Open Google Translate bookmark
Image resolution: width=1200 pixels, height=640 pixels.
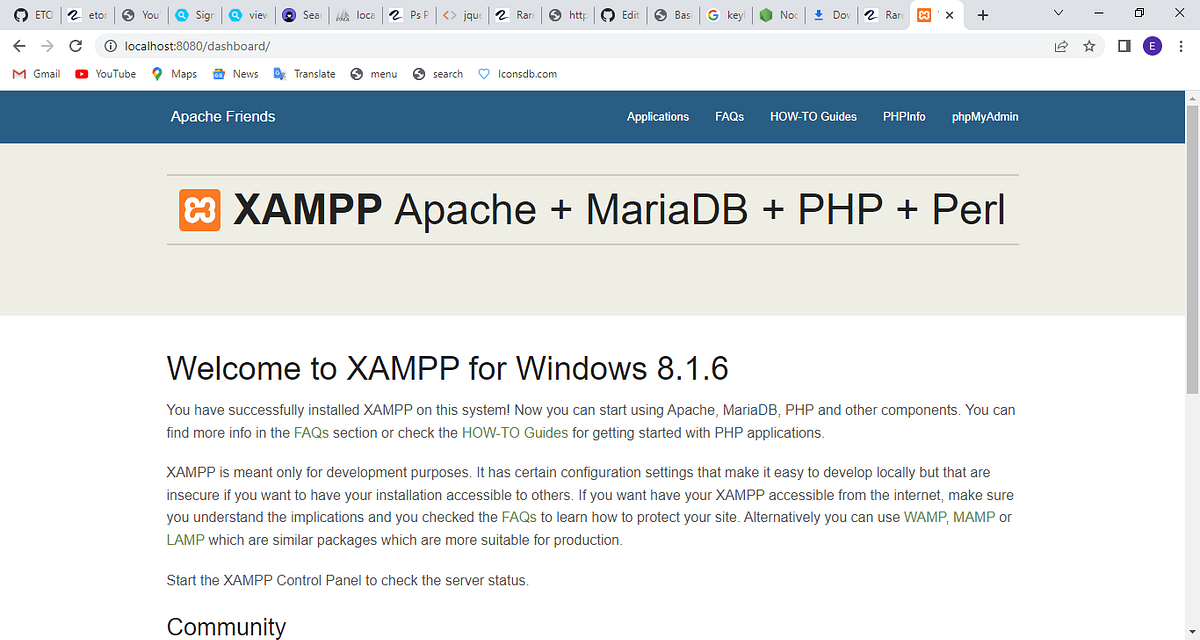click(304, 73)
